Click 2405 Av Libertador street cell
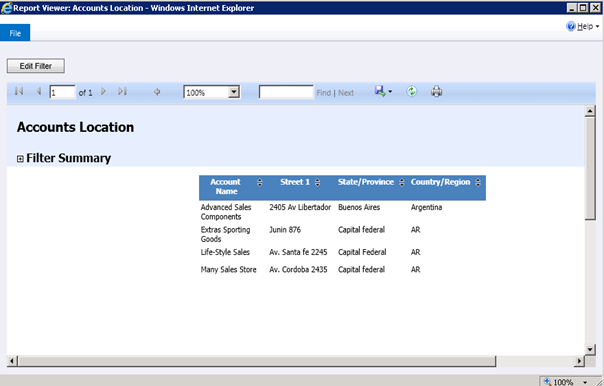Image resolution: width=604 pixels, height=386 pixels. point(300,207)
